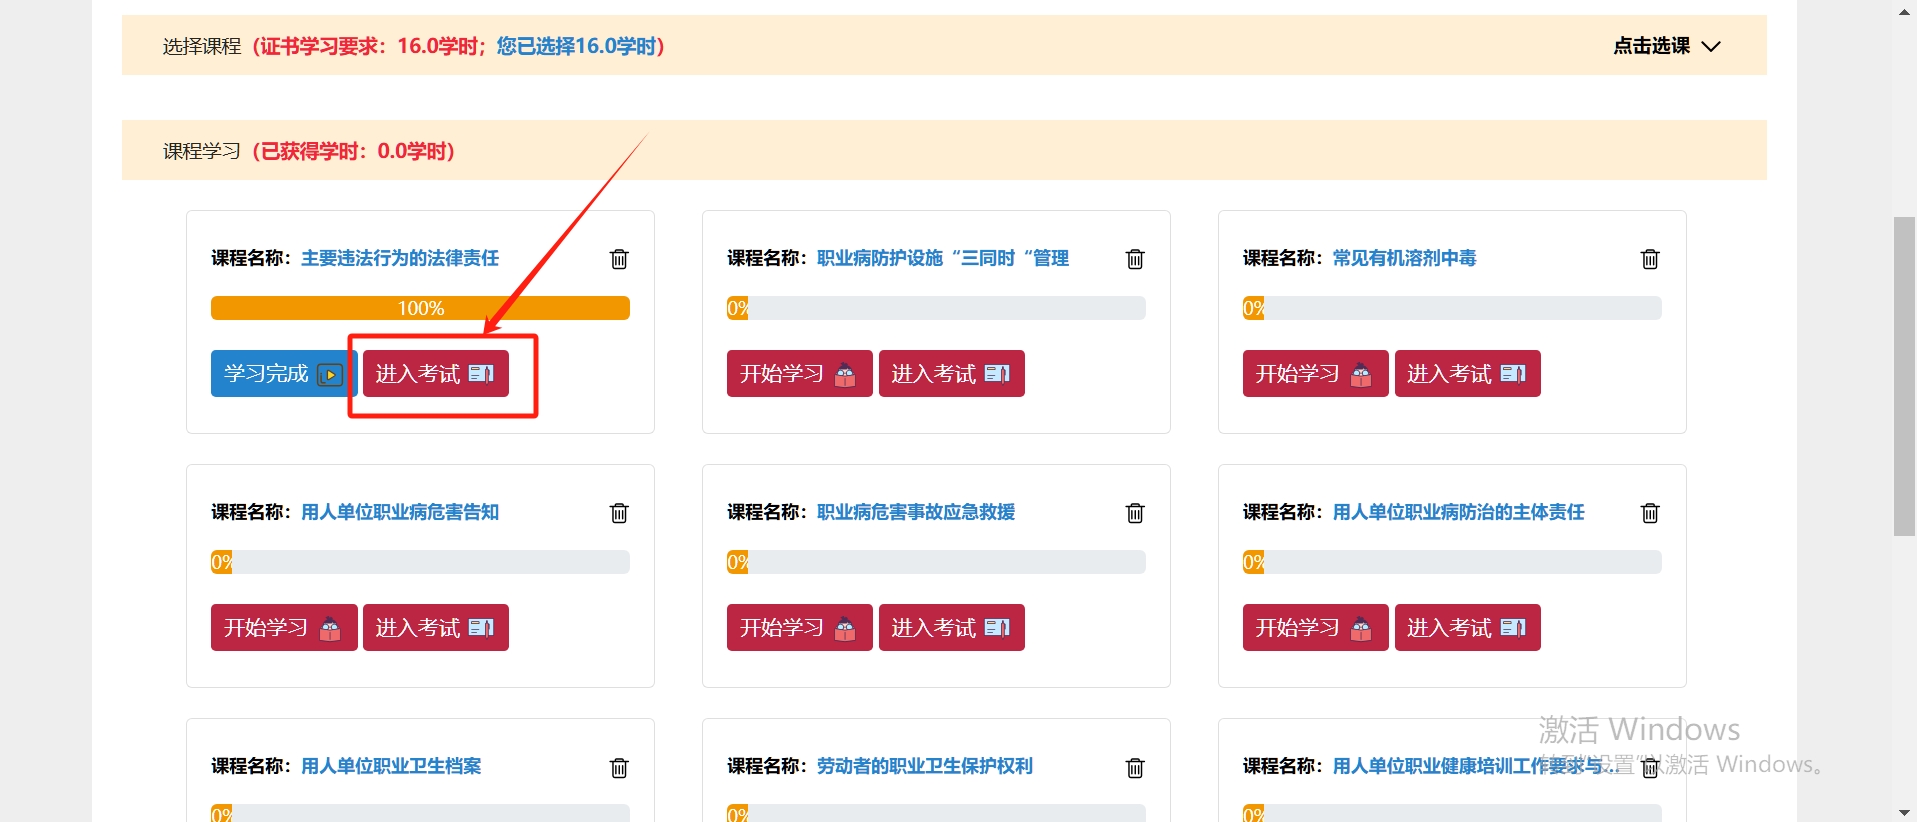Click the 选择课程 section header text
The image size is (1917, 822).
click(x=202, y=46)
